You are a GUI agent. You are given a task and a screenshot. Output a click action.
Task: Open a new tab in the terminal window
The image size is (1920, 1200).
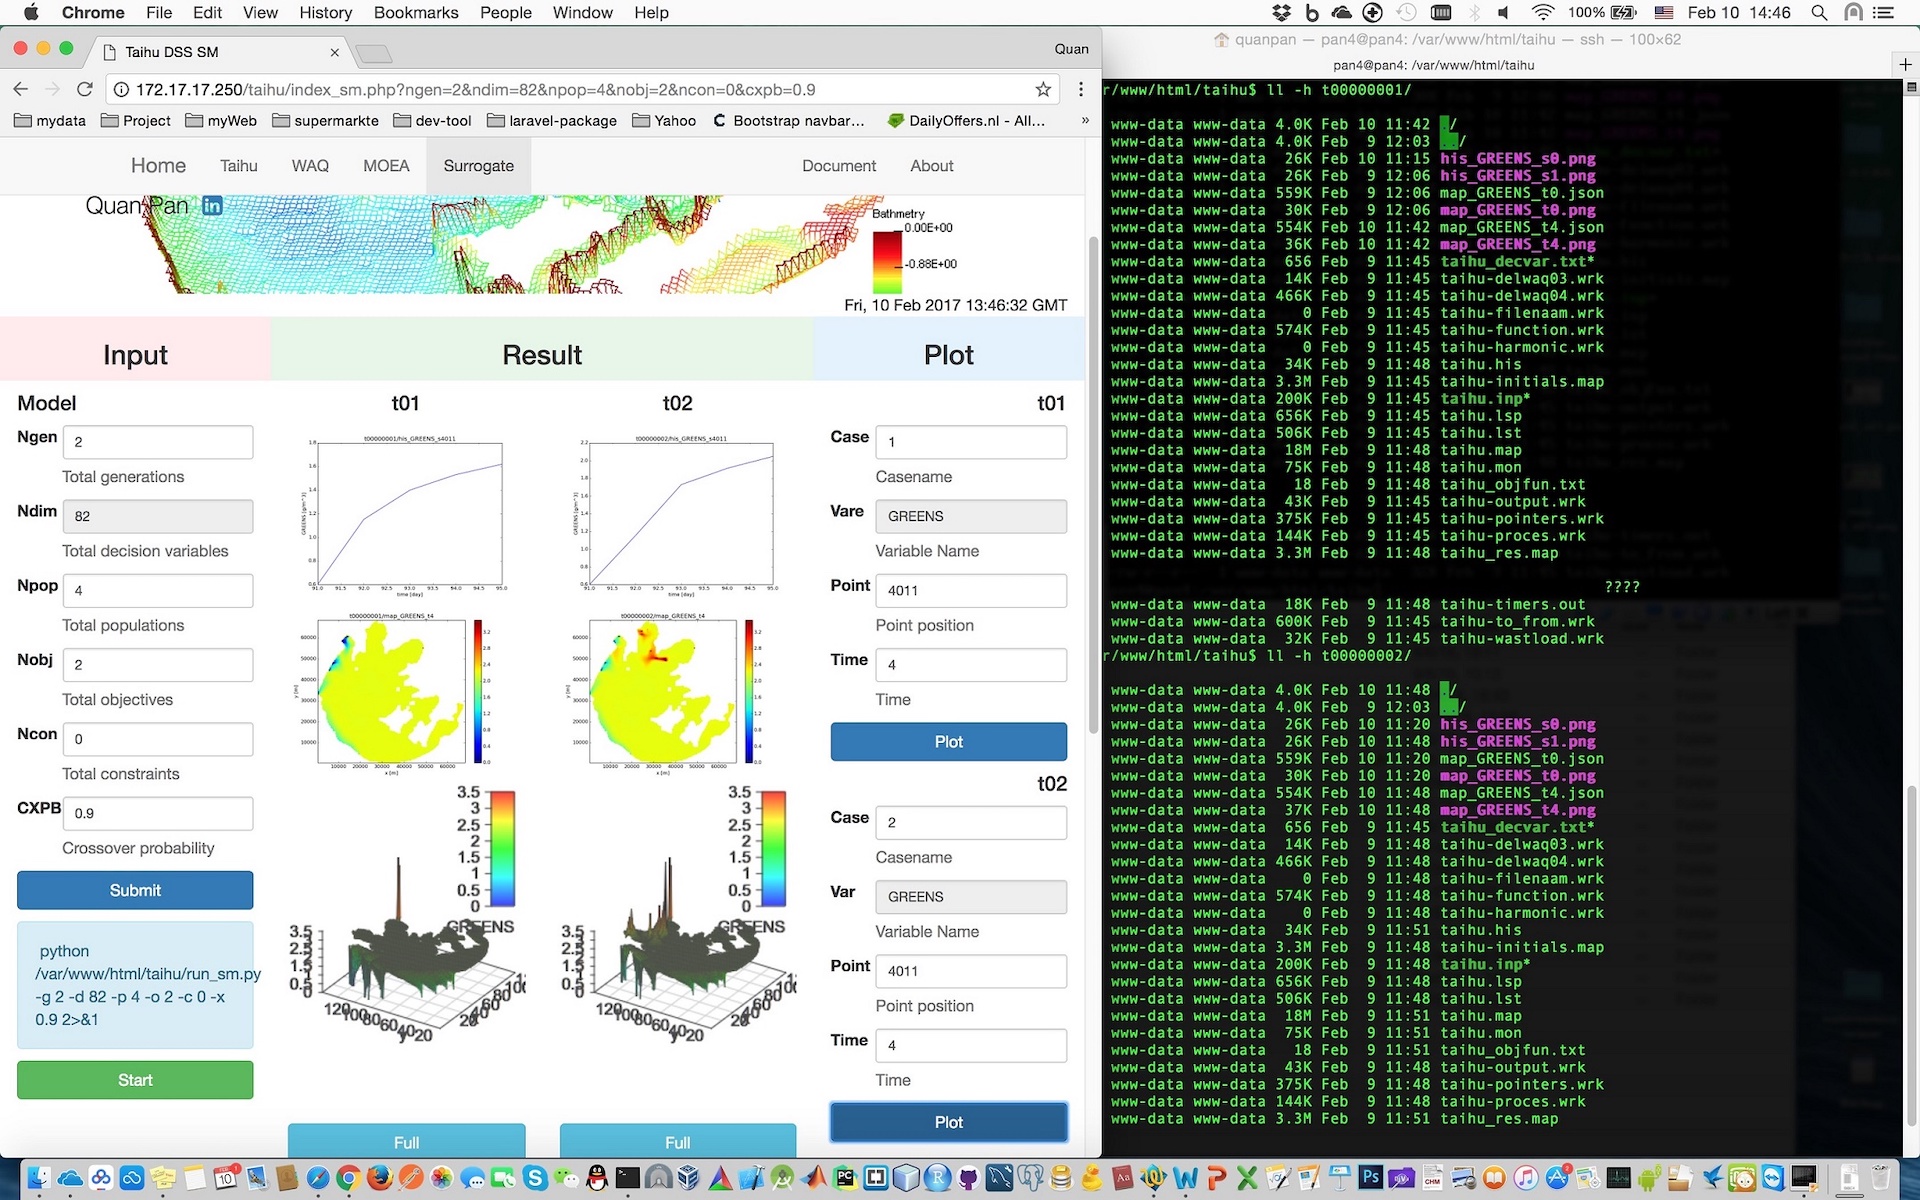[x=1906, y=65]
